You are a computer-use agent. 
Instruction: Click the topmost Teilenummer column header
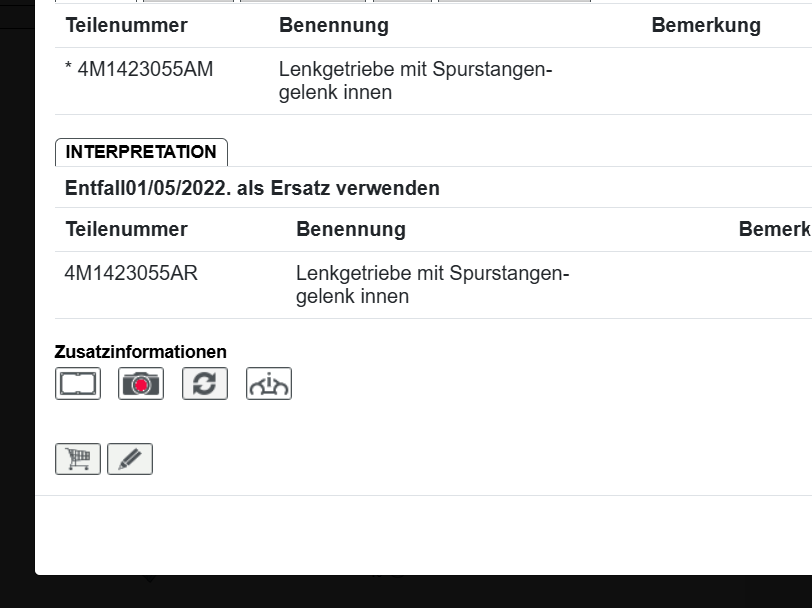pyautogui.click(x=126, y=26)
